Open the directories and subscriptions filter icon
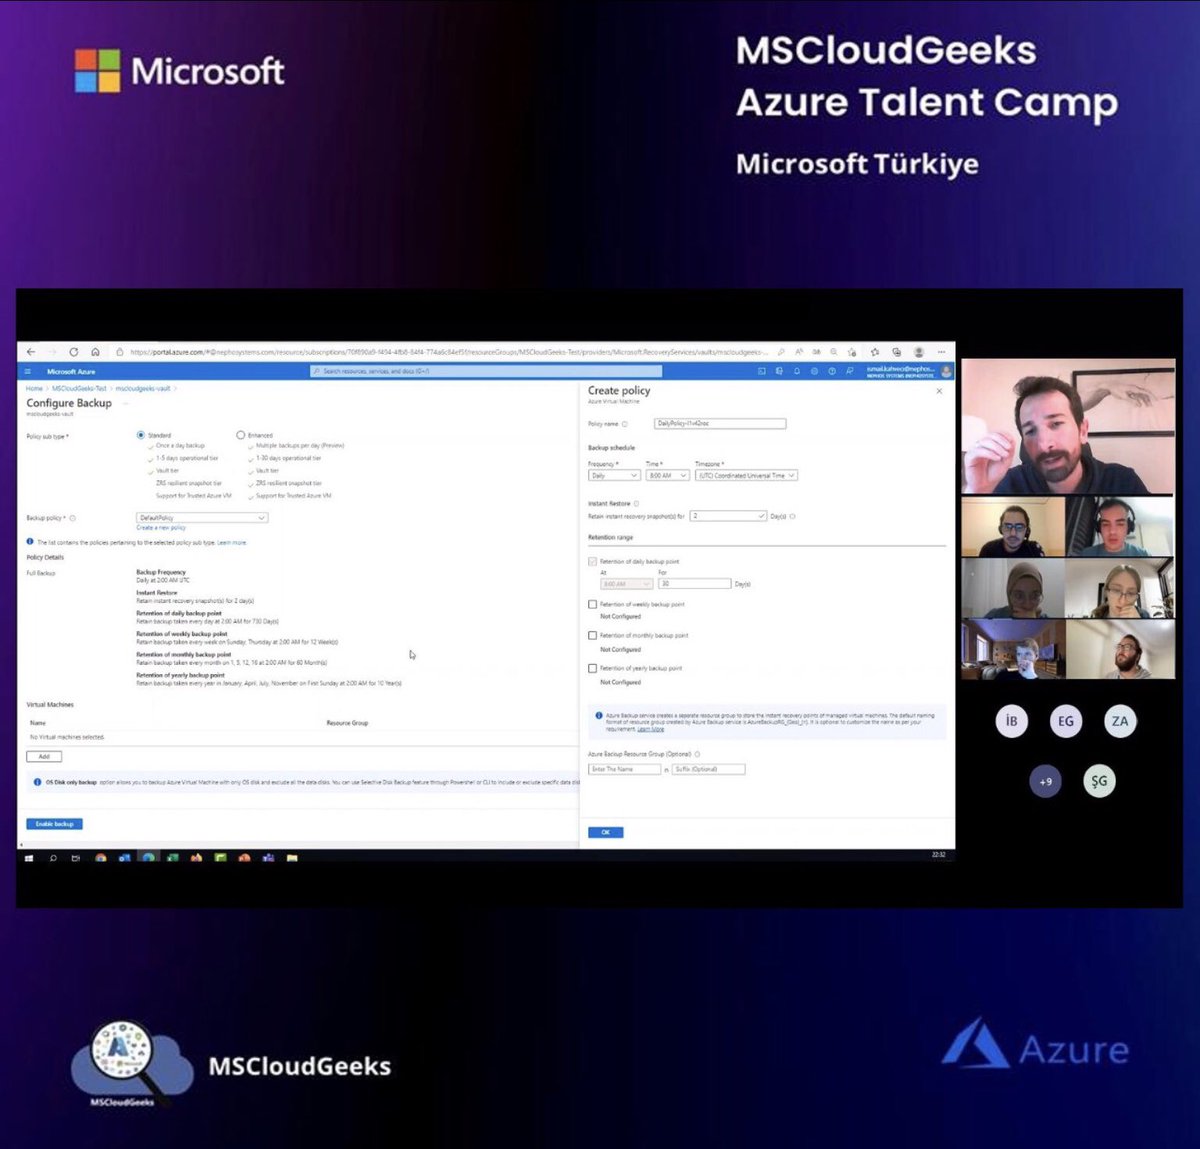 coord(779,371)
